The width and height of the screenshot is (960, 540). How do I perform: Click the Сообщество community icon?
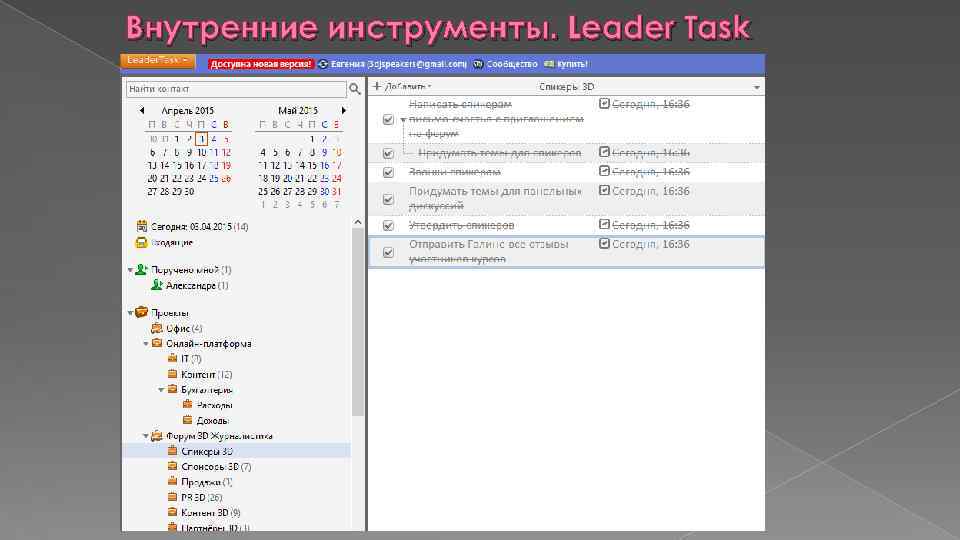tap(478, 64)
